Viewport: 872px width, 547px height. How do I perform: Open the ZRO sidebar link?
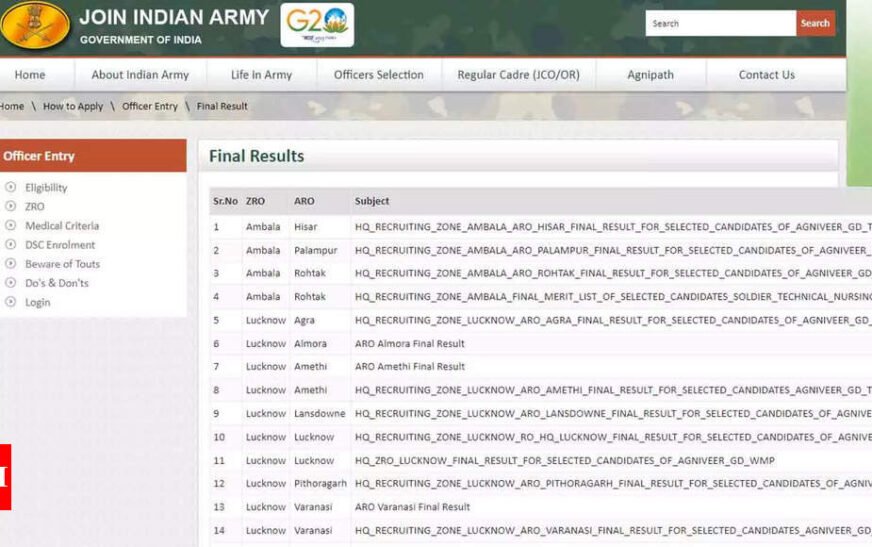pos(34,207)
